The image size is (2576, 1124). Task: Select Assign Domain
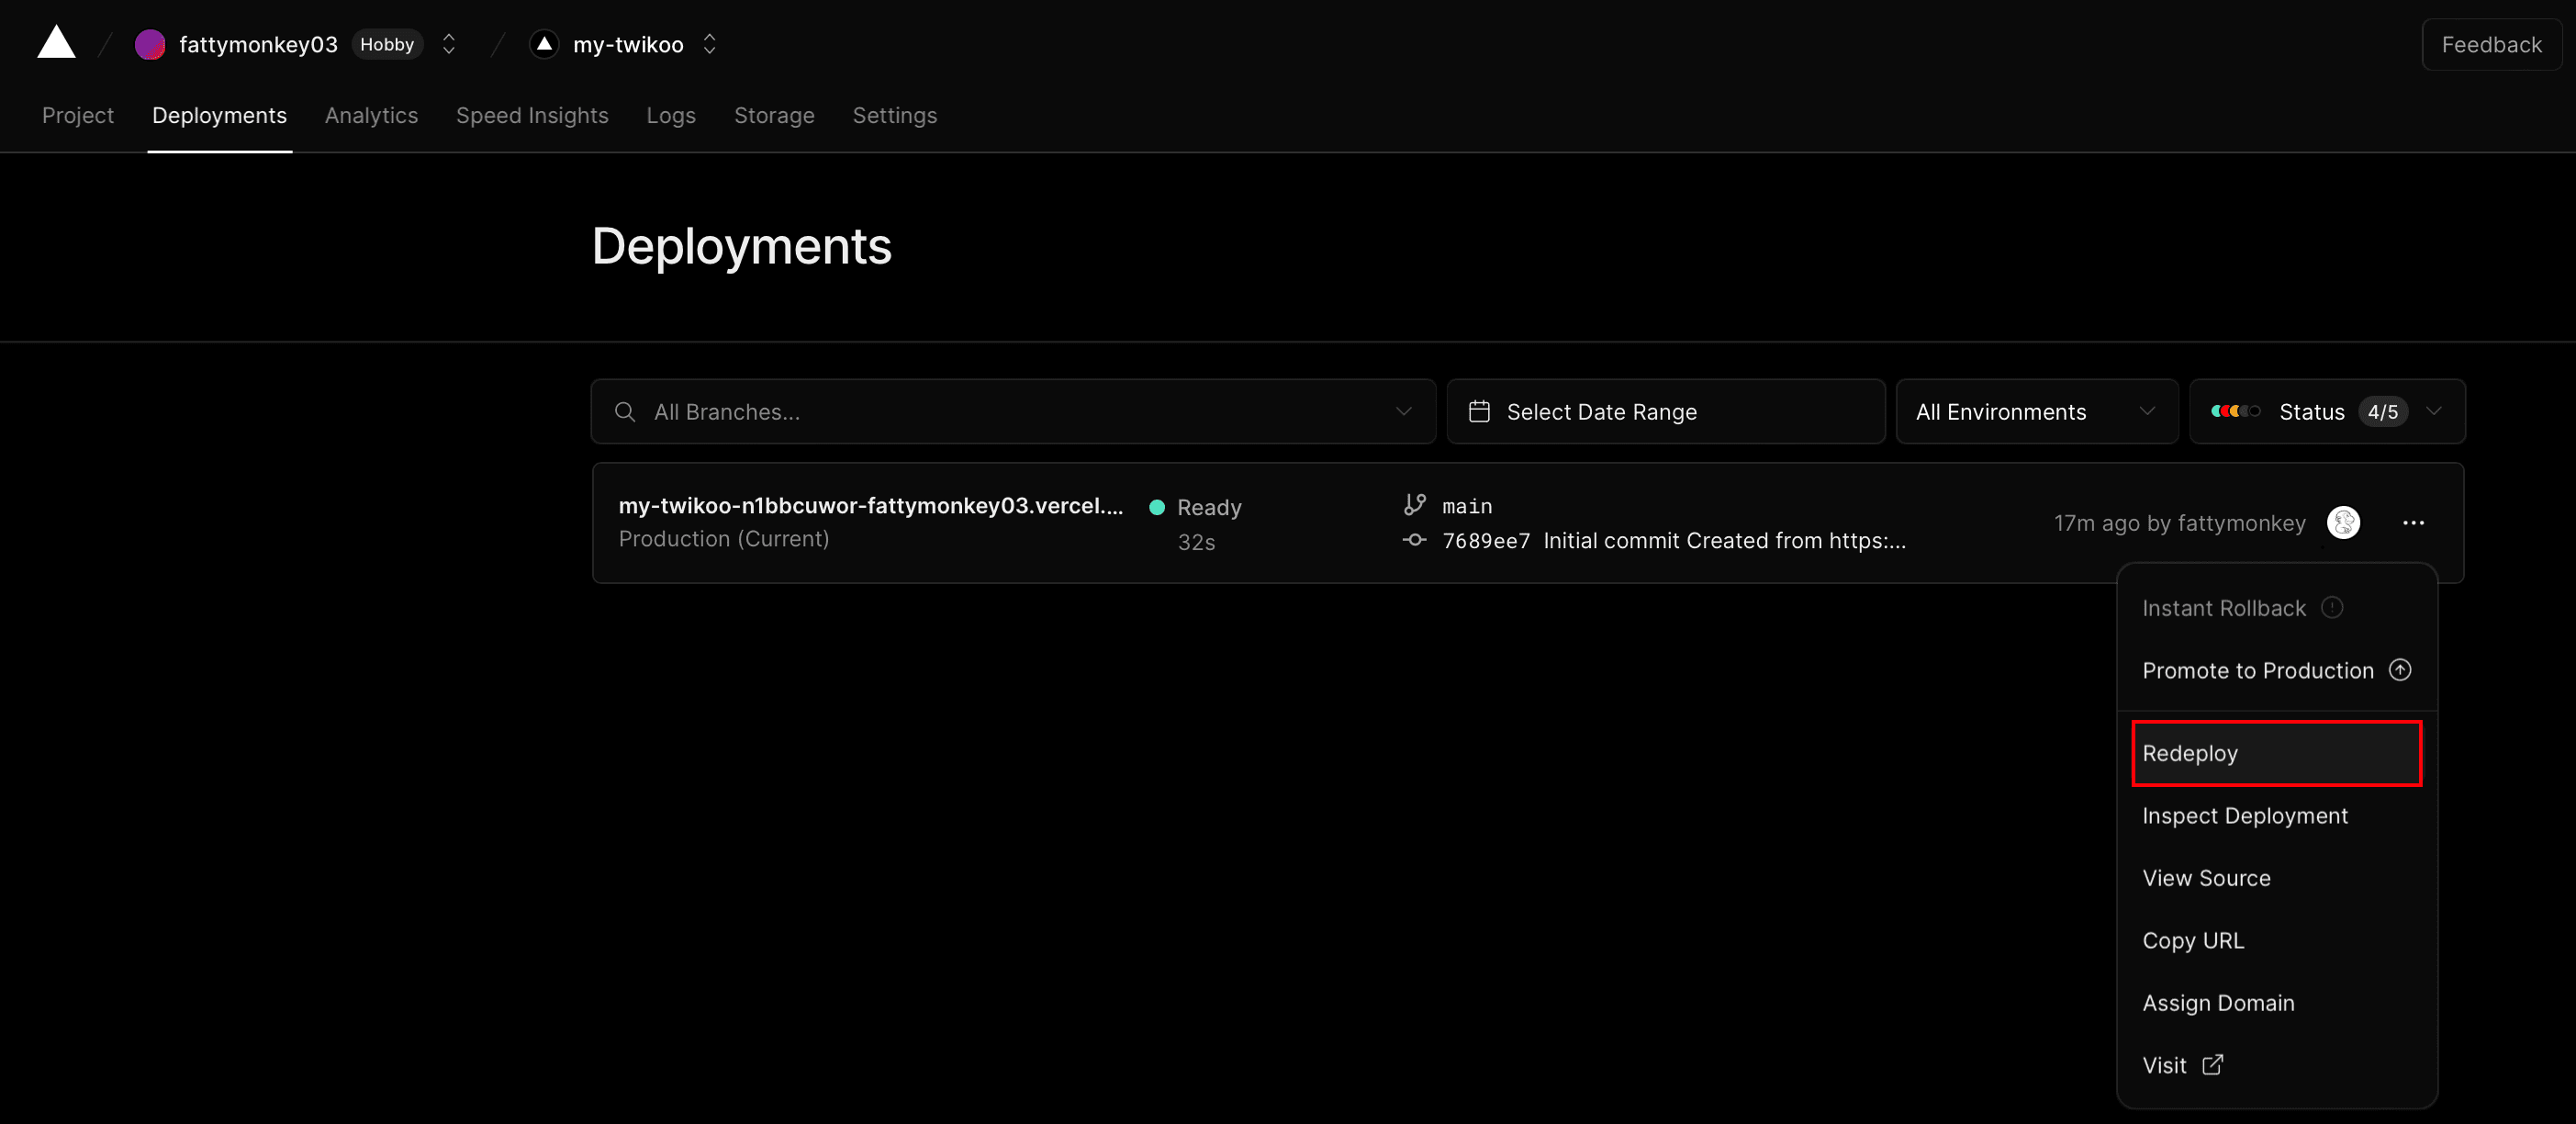click(2277, 1003)
